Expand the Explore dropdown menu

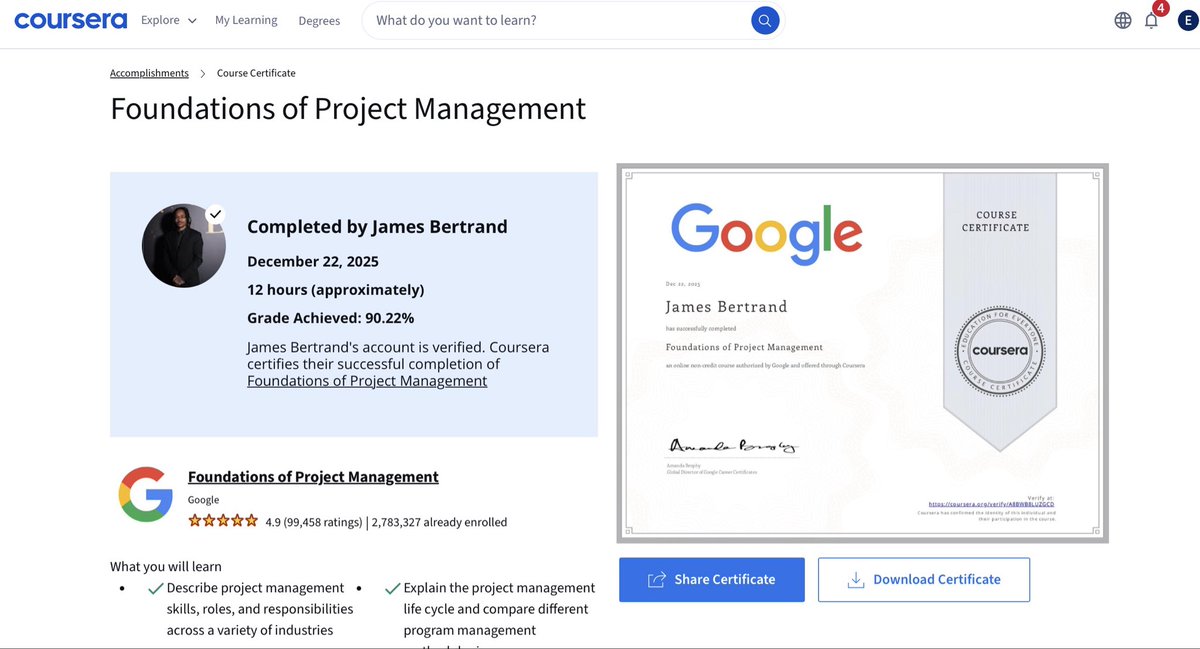[169, 20]
